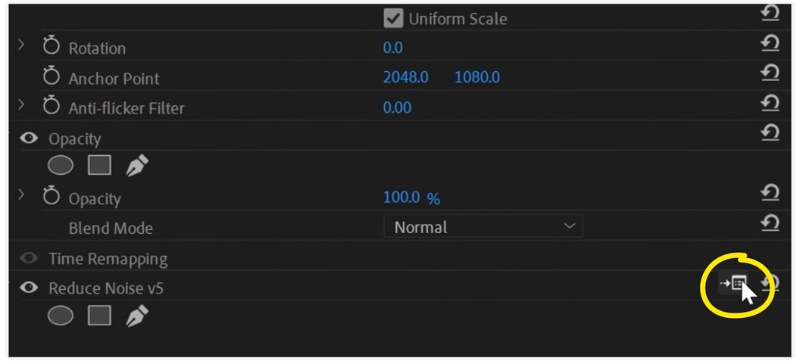Create 4-point polygon mask under Opacity

(99, 166)
